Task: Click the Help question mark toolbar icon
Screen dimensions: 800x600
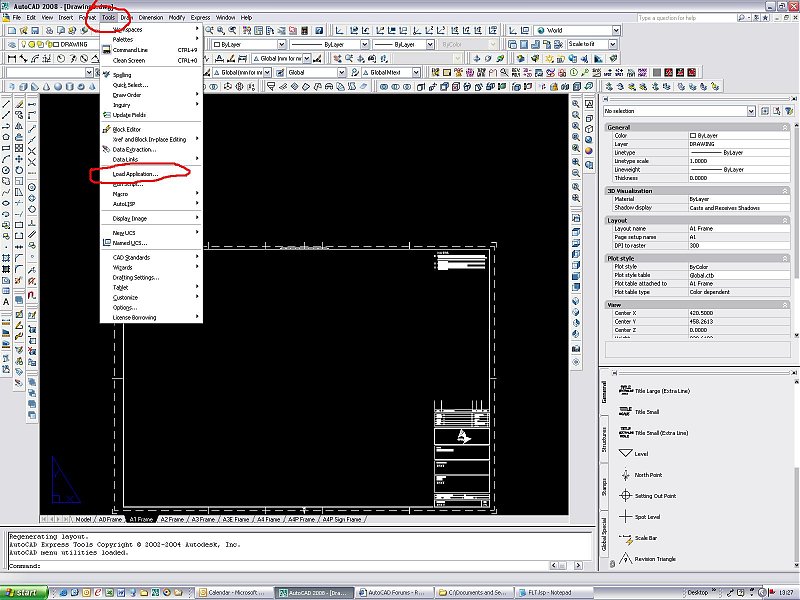Action: (x=319, y=31)
